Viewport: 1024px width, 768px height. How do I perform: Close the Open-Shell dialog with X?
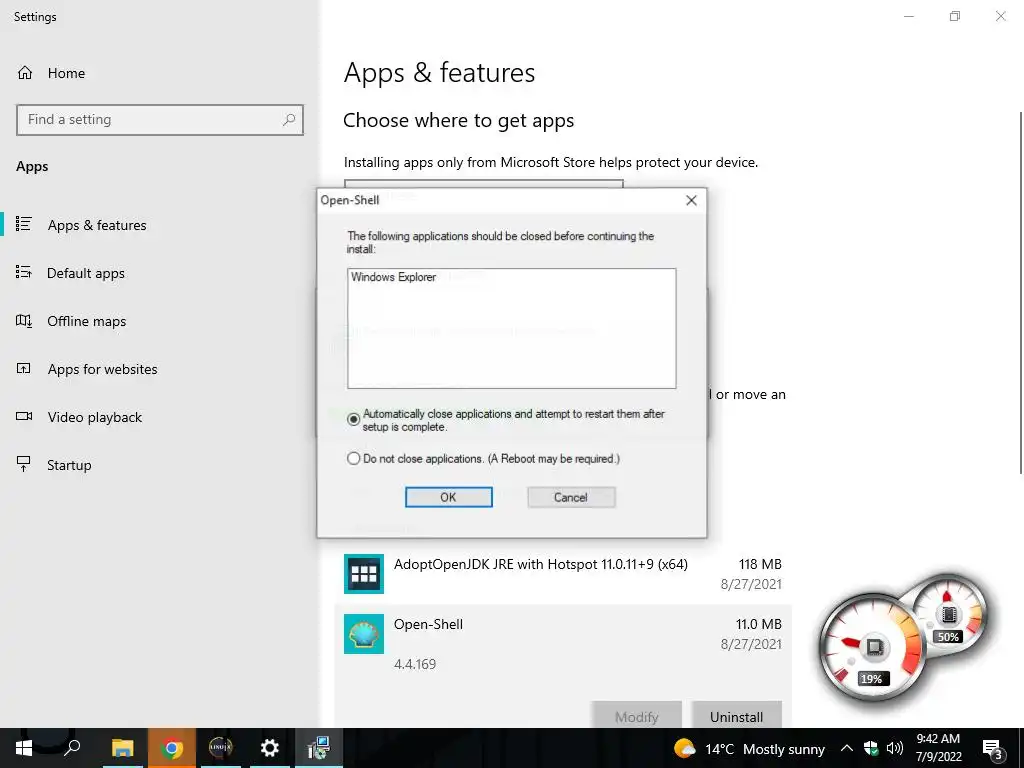[691, 200]
